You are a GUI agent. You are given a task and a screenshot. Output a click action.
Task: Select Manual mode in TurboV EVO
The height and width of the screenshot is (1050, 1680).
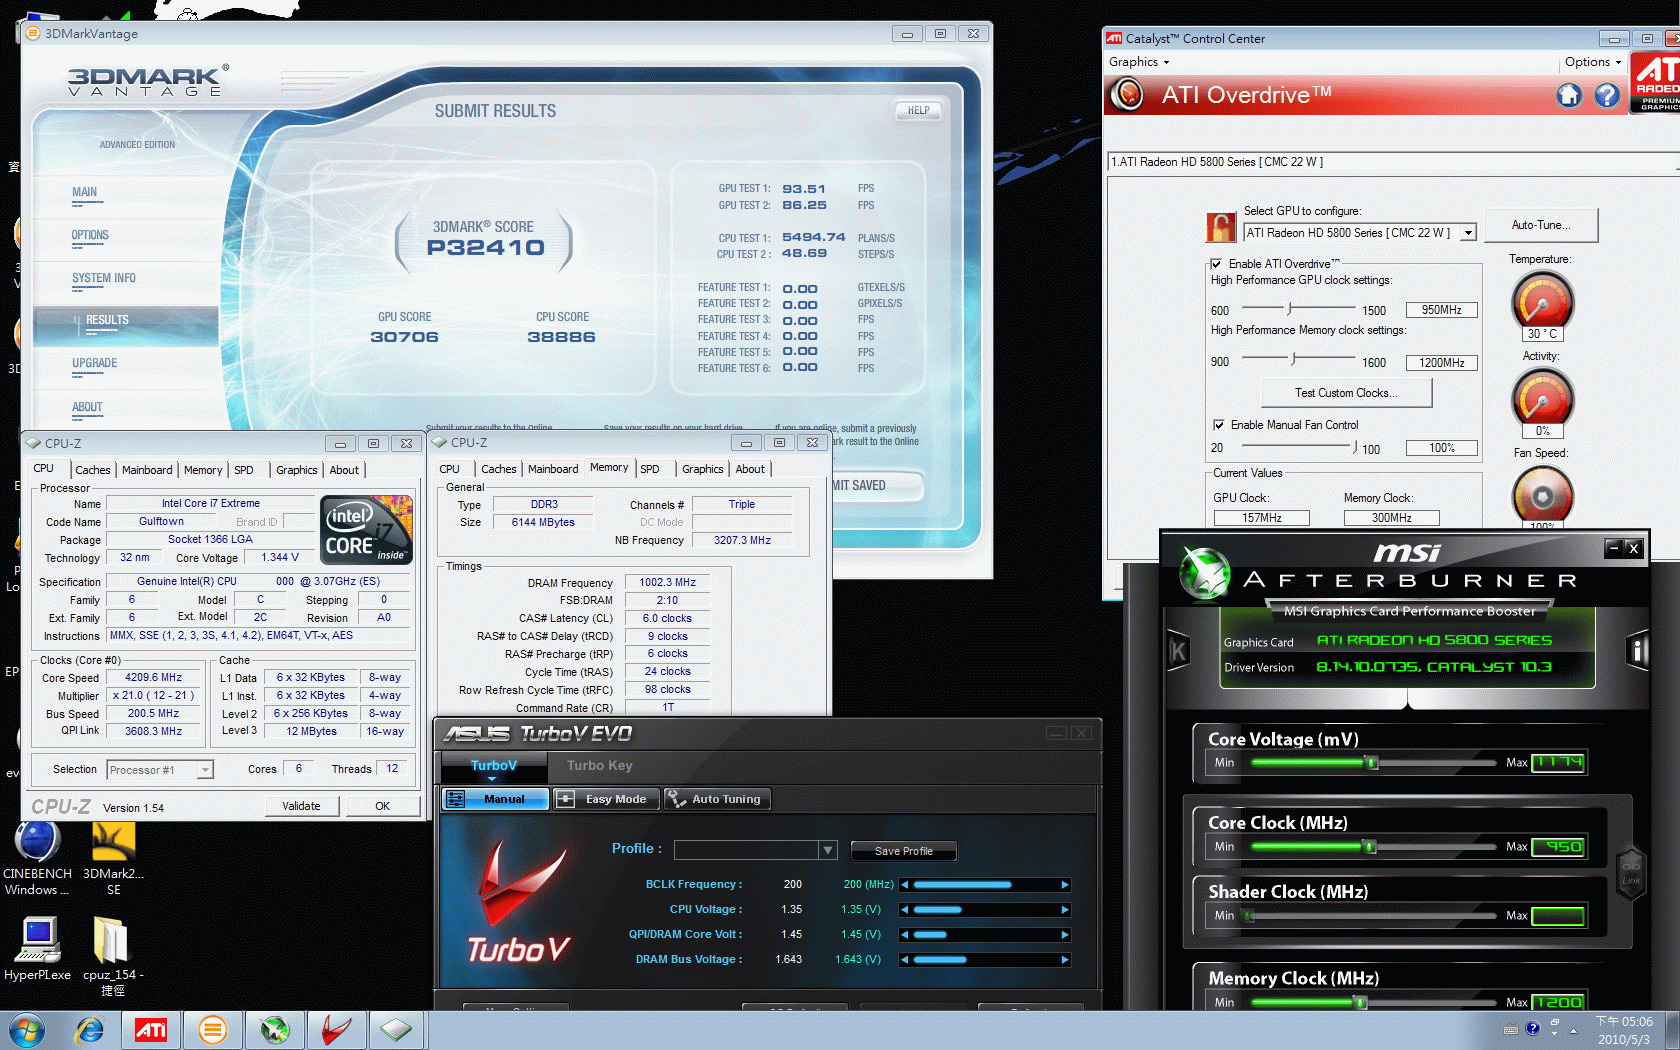(496, 799)
